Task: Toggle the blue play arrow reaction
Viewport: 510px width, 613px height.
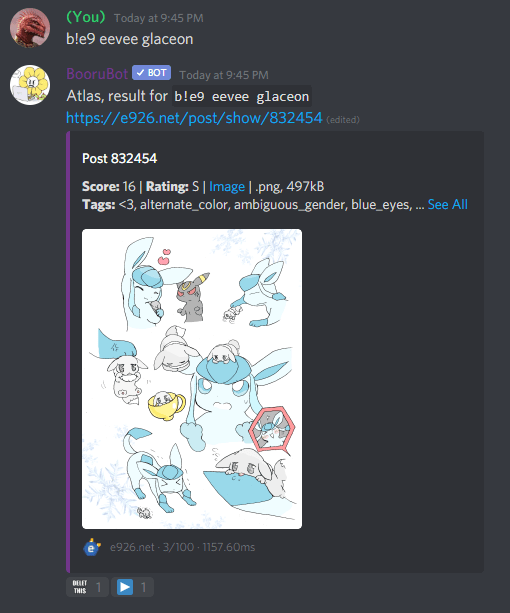Action: click(132, 587)
